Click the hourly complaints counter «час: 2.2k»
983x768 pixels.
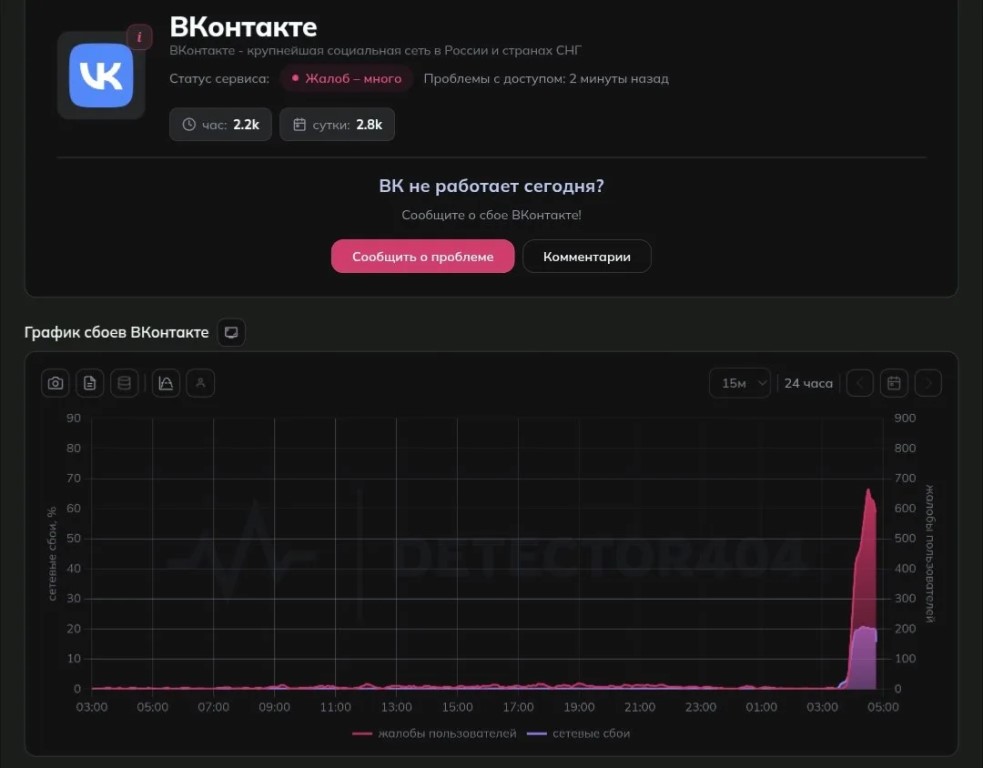(x=220, y=124)
